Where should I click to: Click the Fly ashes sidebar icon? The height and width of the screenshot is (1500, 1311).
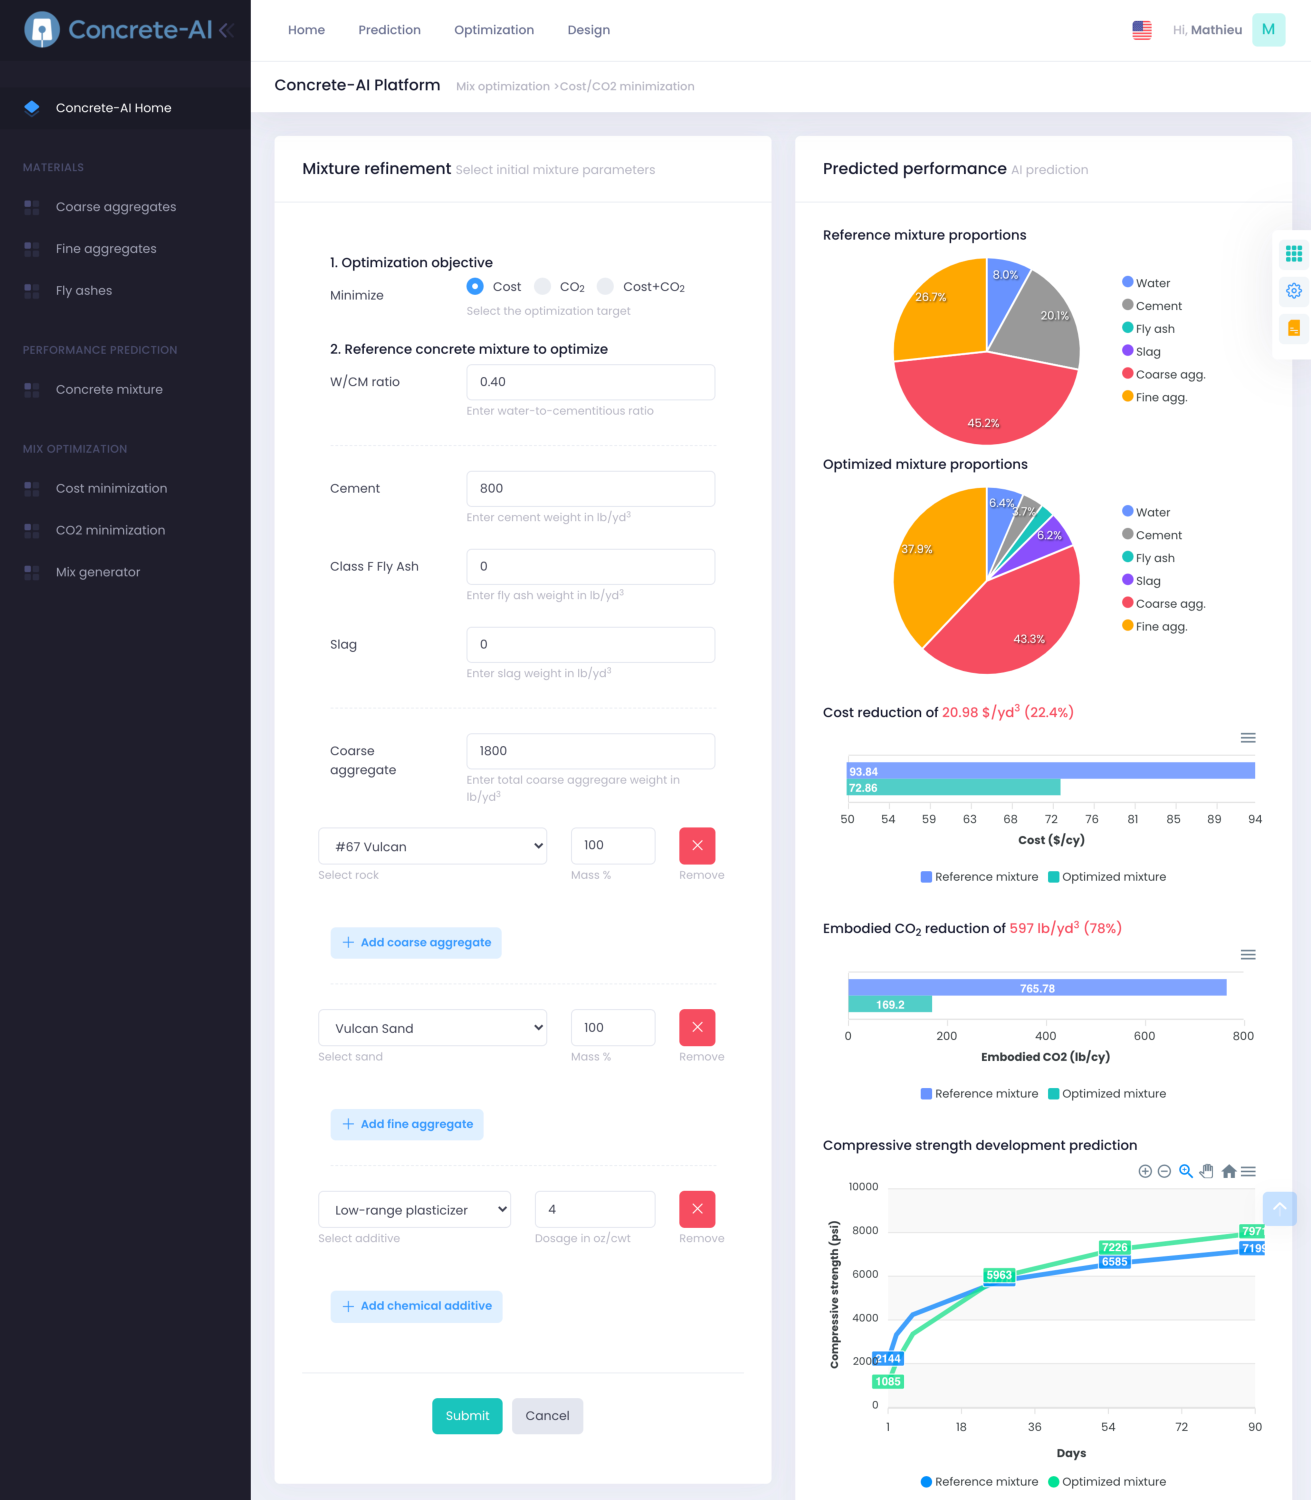pyautogui.click(x=32, y=291)
